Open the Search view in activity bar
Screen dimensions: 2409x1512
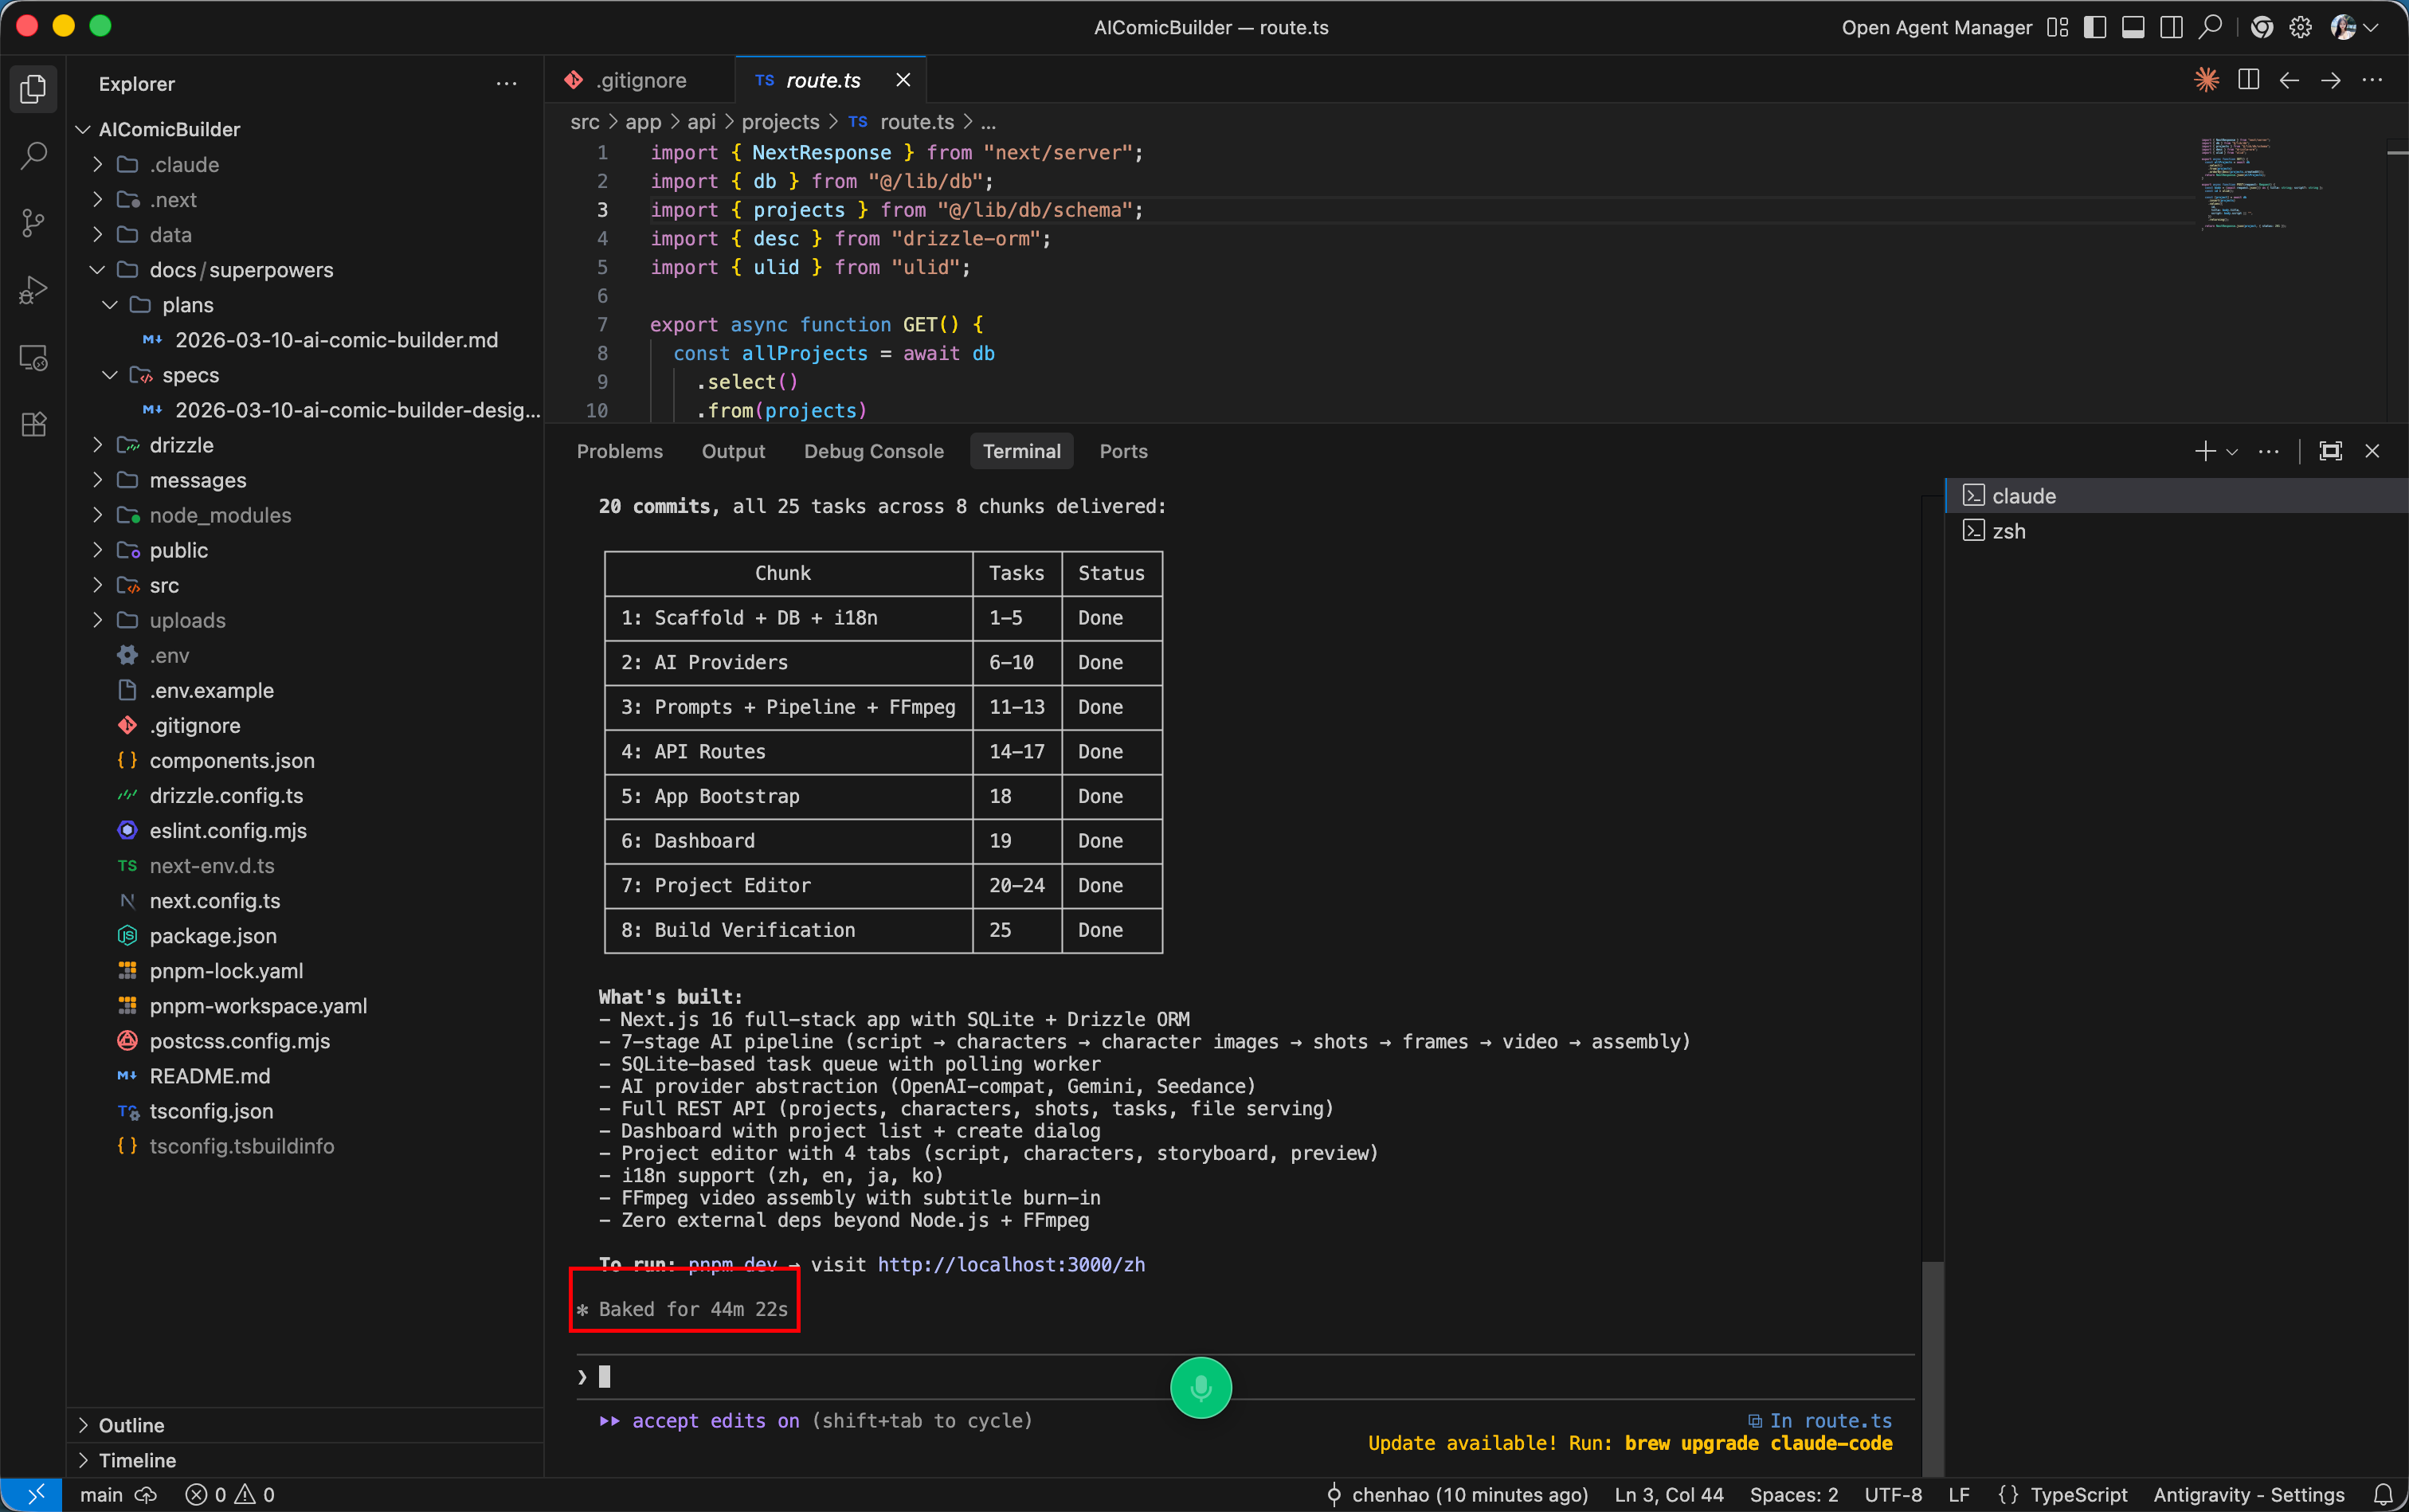33,156
